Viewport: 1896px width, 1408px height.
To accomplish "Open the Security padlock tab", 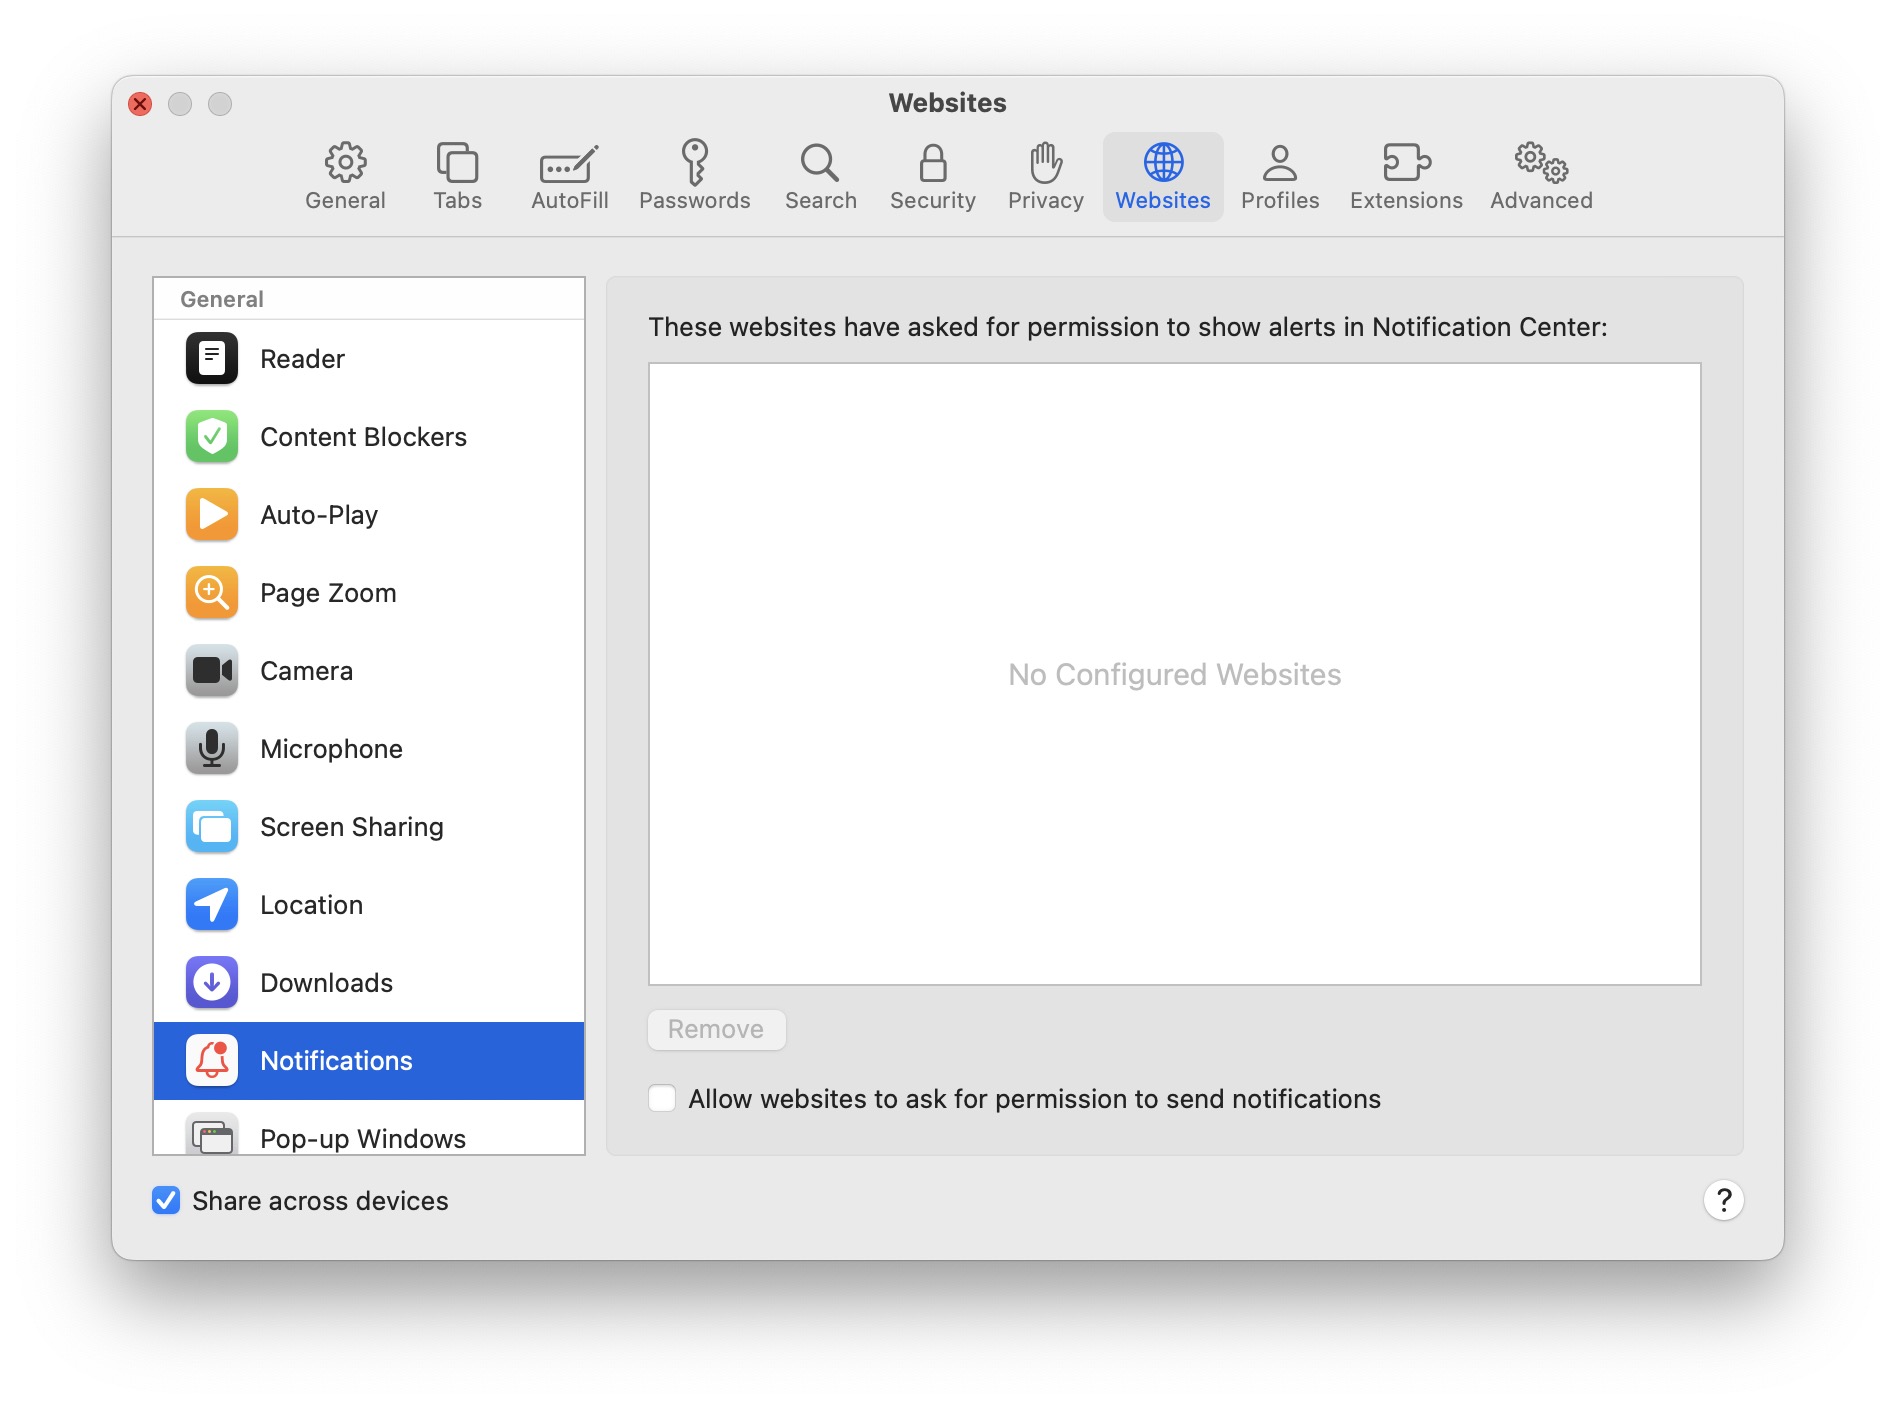I will [932, 177].
